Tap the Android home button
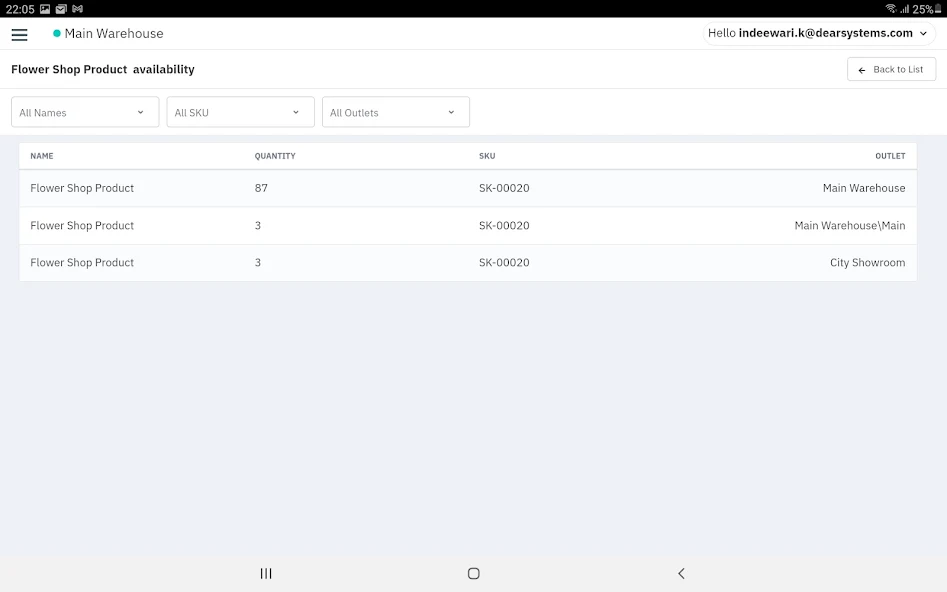The width and height of the screenshot is (947, 592). coord(474,573)
